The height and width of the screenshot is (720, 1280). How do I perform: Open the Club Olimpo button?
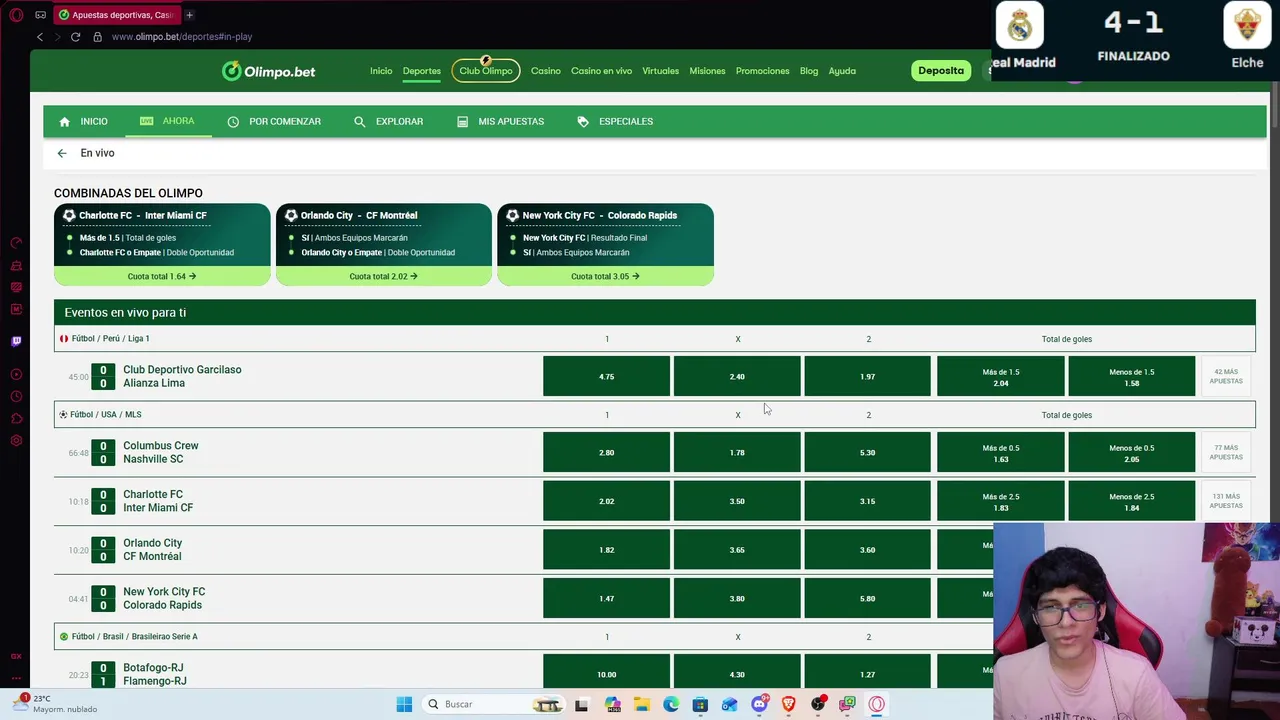[x=486, y=71]
